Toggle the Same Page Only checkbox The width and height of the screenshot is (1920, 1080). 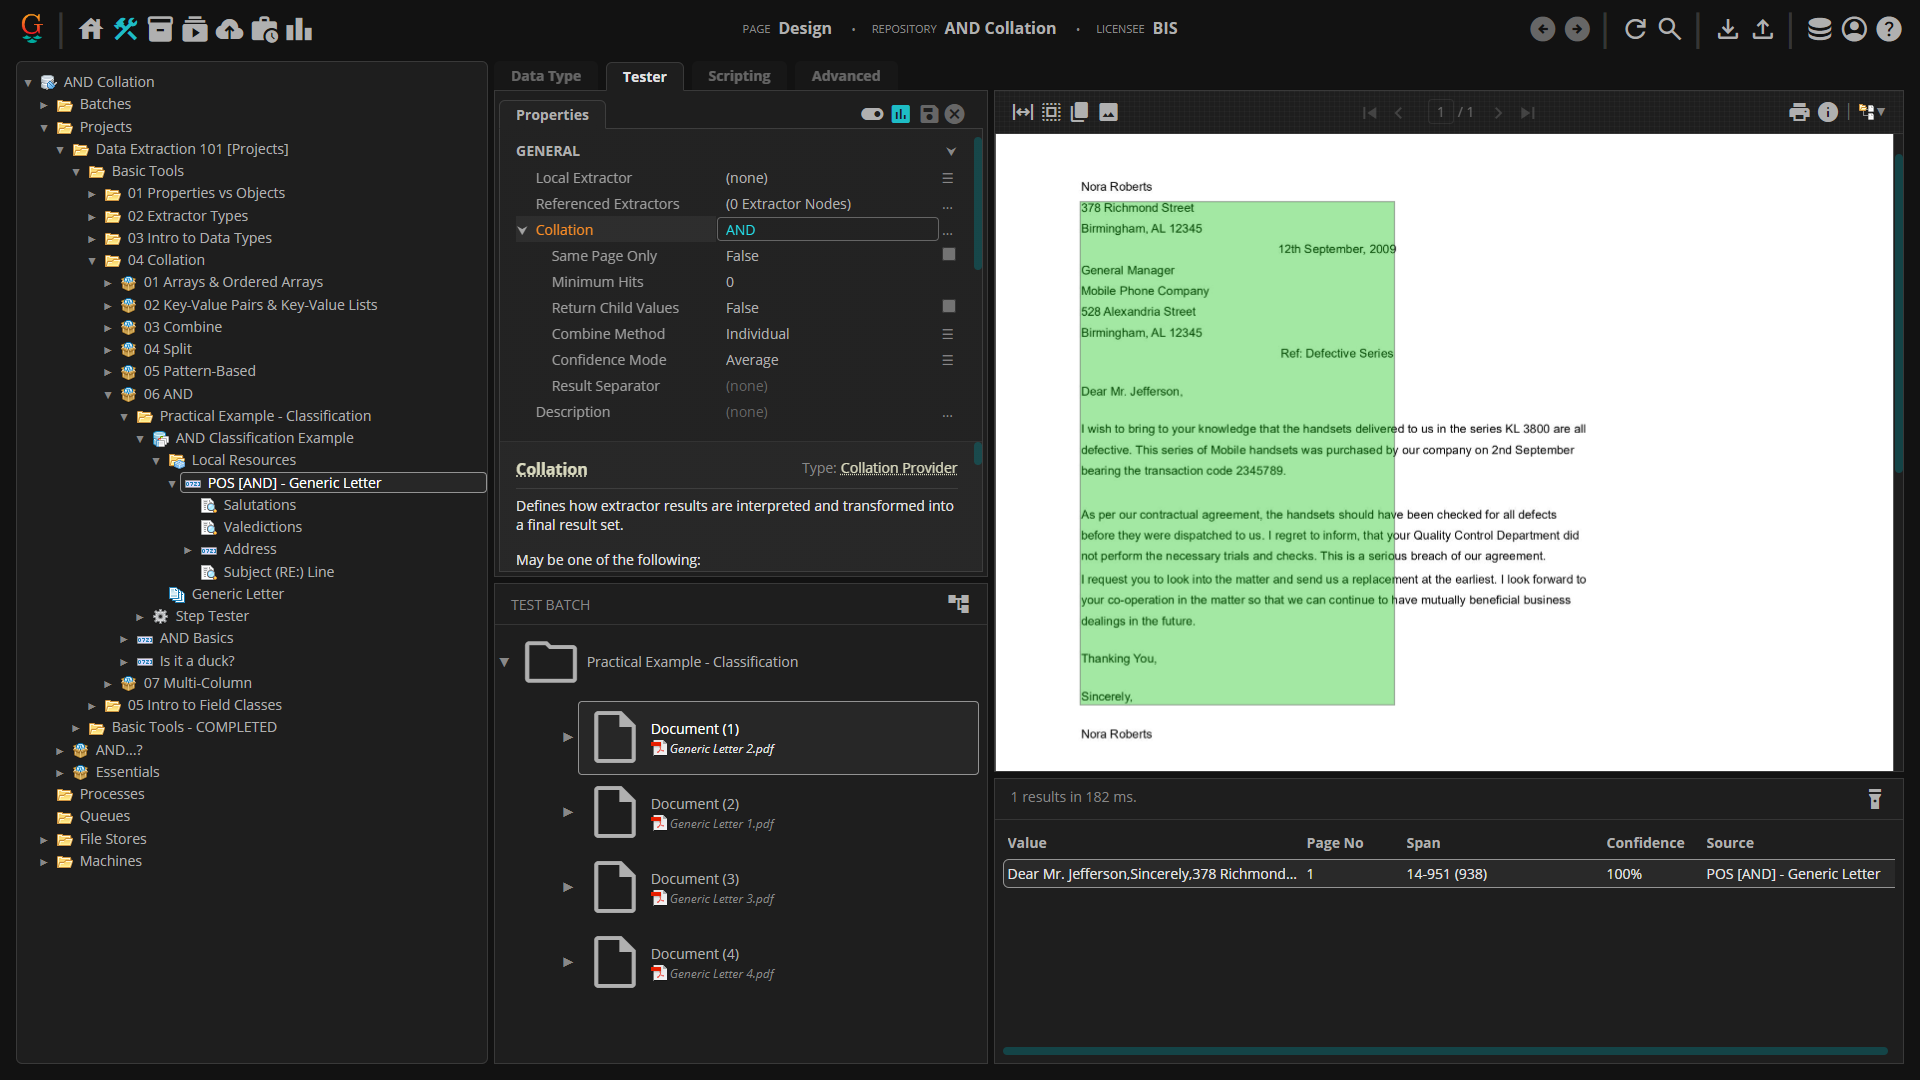(x=948, y=255)
